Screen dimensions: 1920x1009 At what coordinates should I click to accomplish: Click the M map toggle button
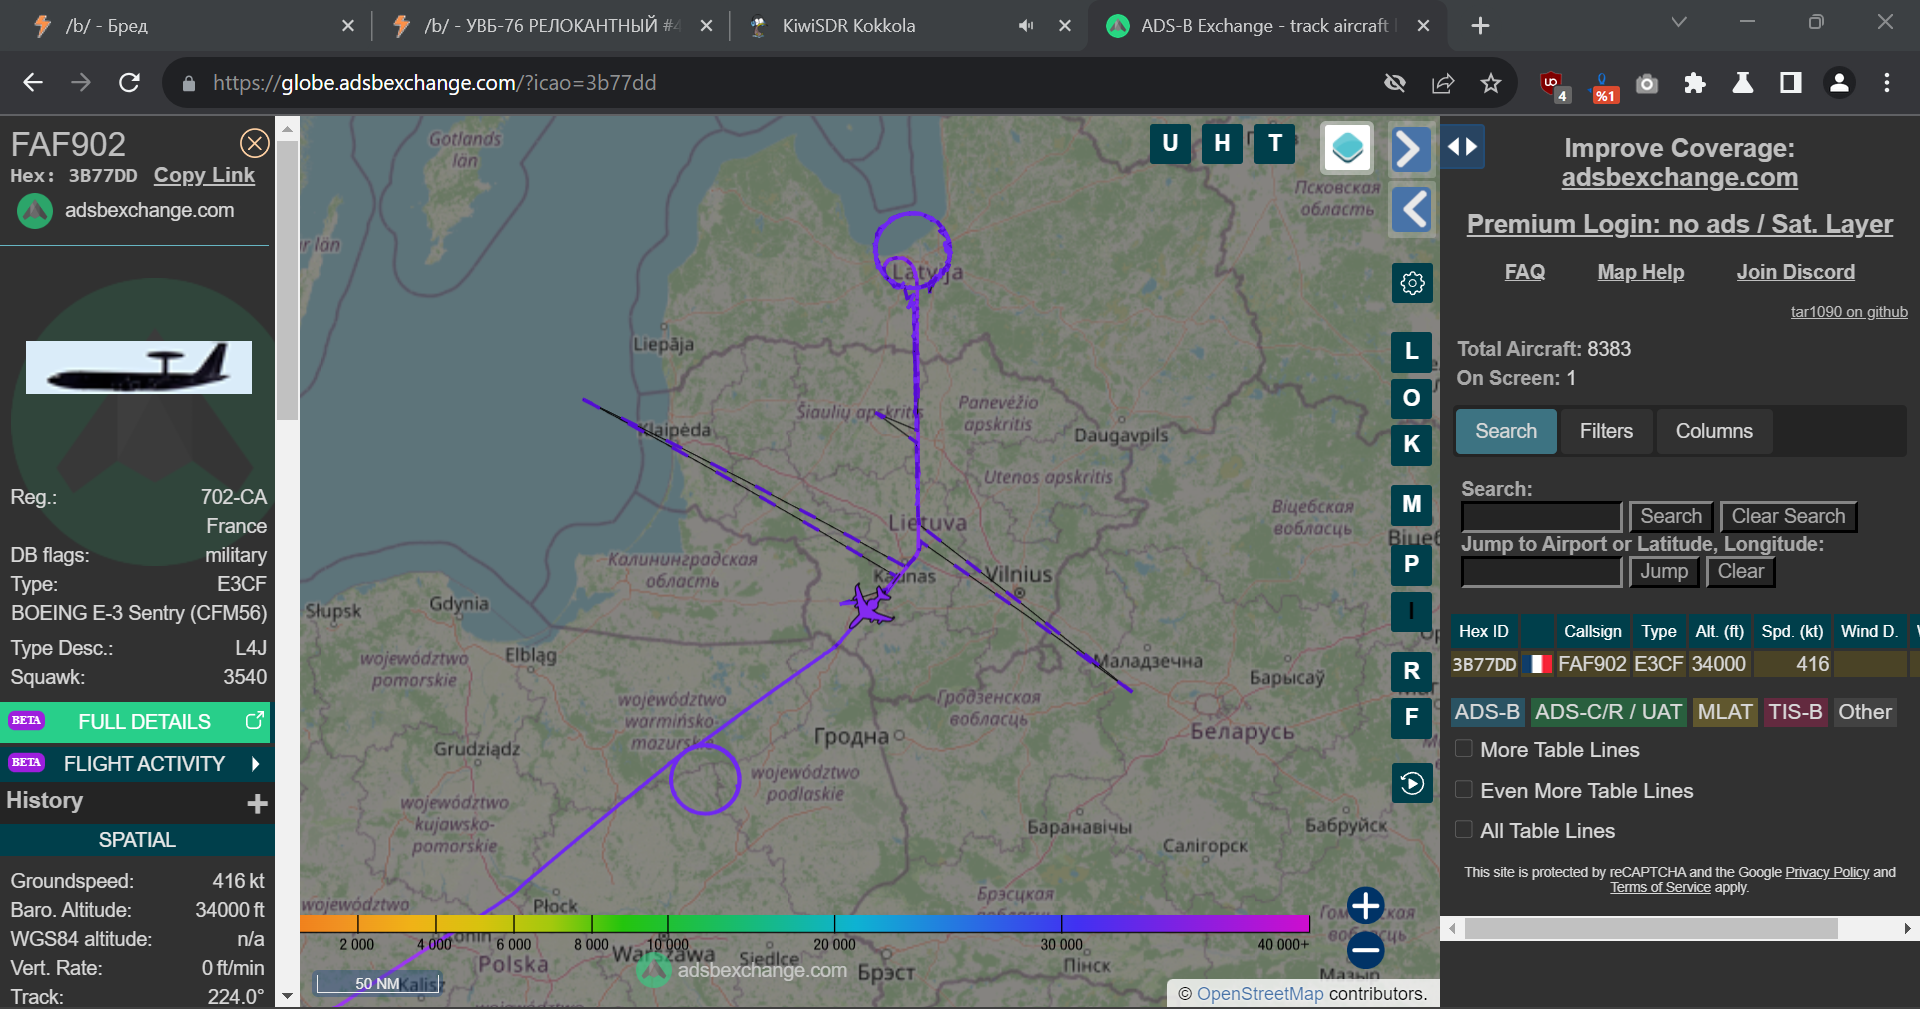tap(1412, 504)
